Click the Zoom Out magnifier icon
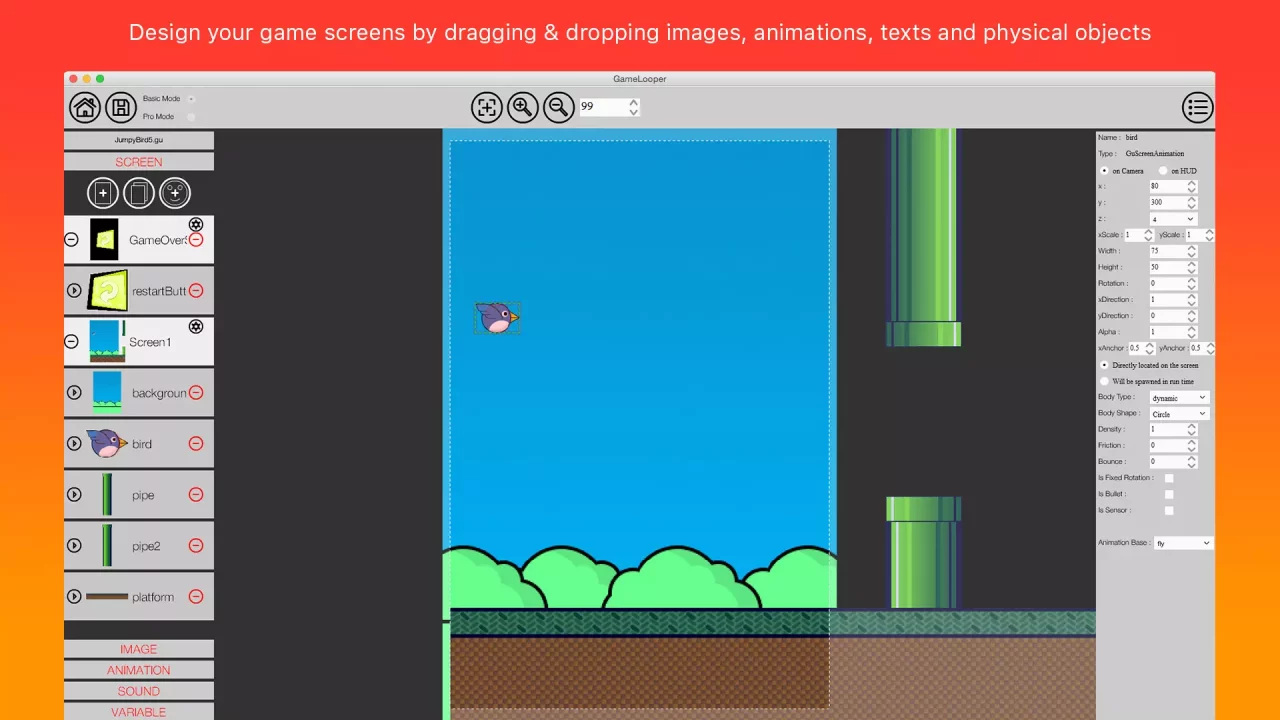The width and height of the screenshot is (1280, 720). pyautogui.click(x=558, y=107)
